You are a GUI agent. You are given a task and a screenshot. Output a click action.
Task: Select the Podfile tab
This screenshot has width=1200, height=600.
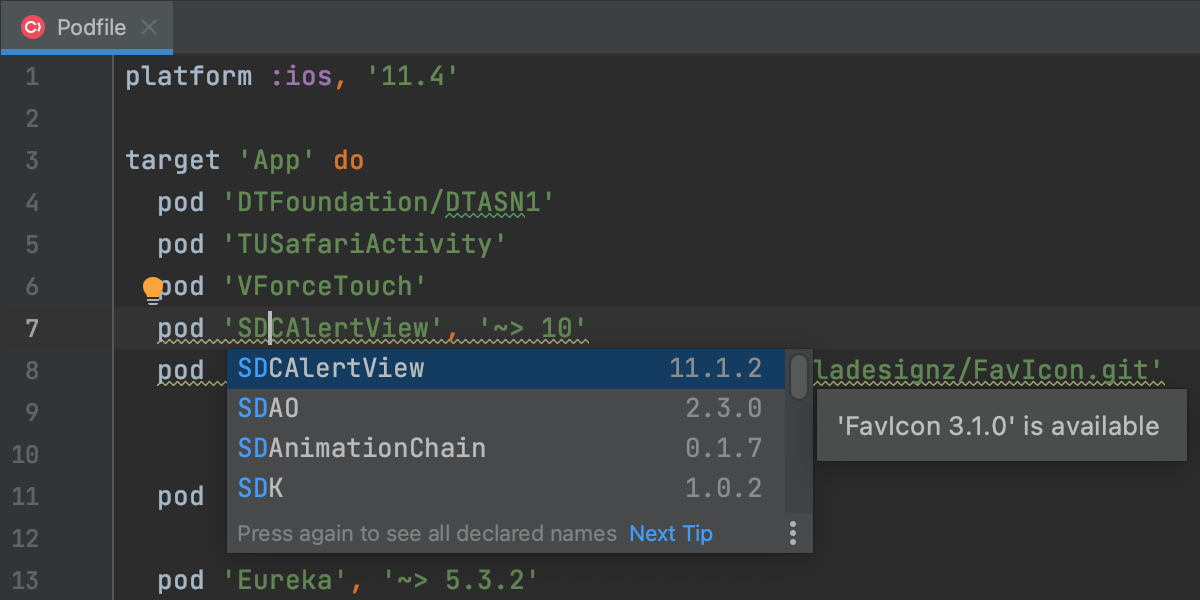(x=91, y=27)
